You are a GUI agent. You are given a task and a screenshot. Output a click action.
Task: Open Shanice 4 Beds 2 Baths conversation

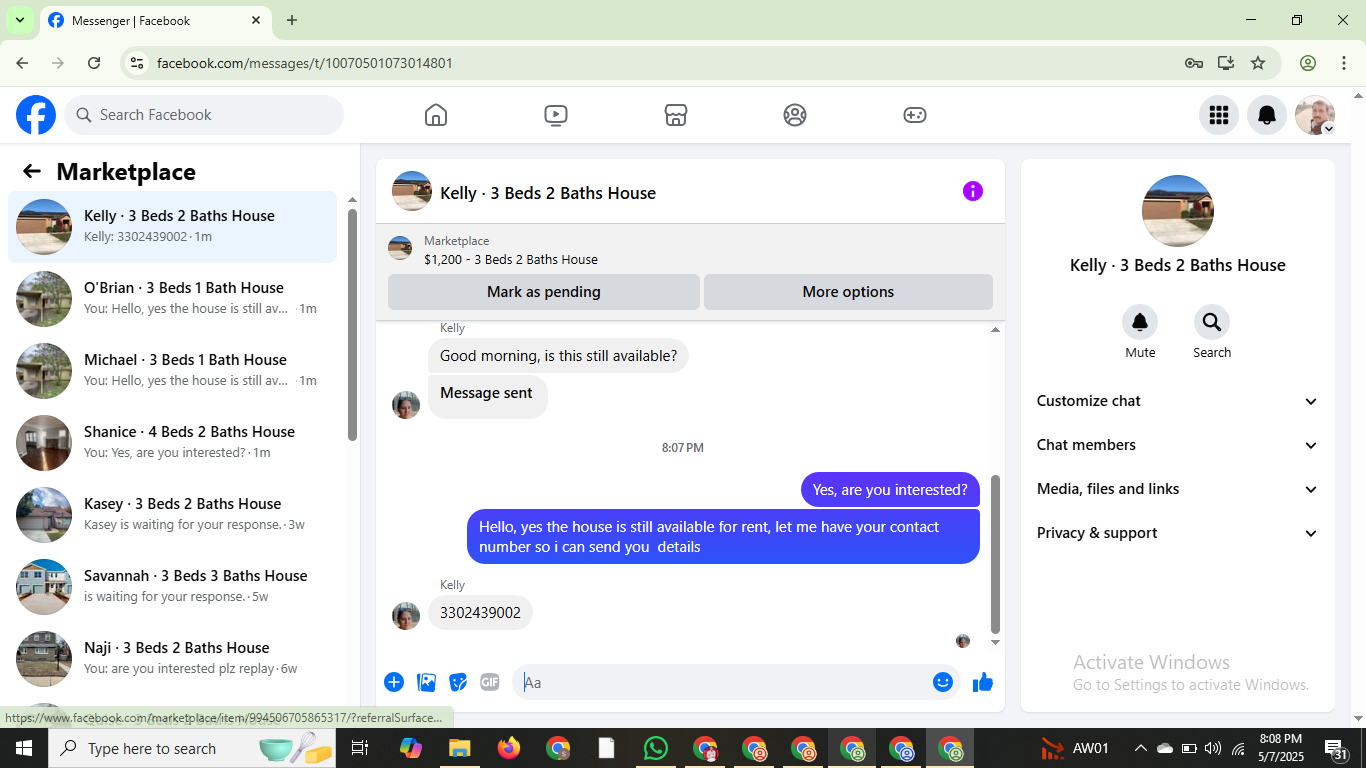click(x=173, y=443)
